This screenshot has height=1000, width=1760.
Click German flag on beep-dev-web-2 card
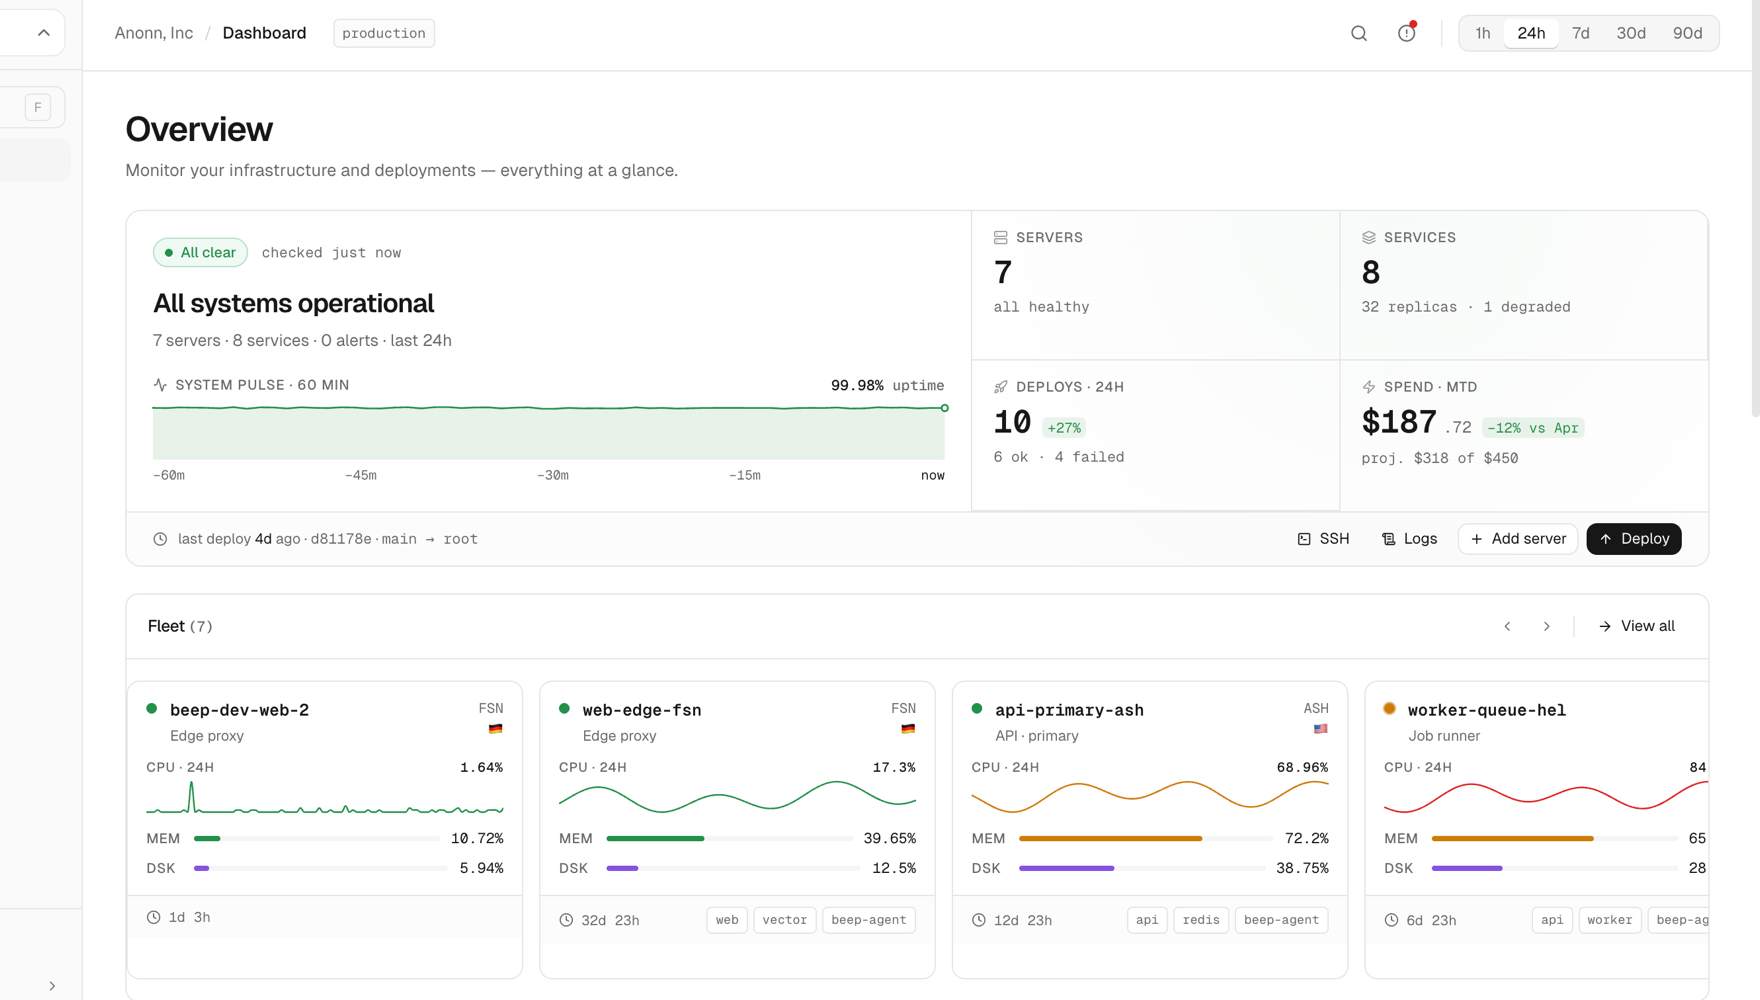click(495, 729)
